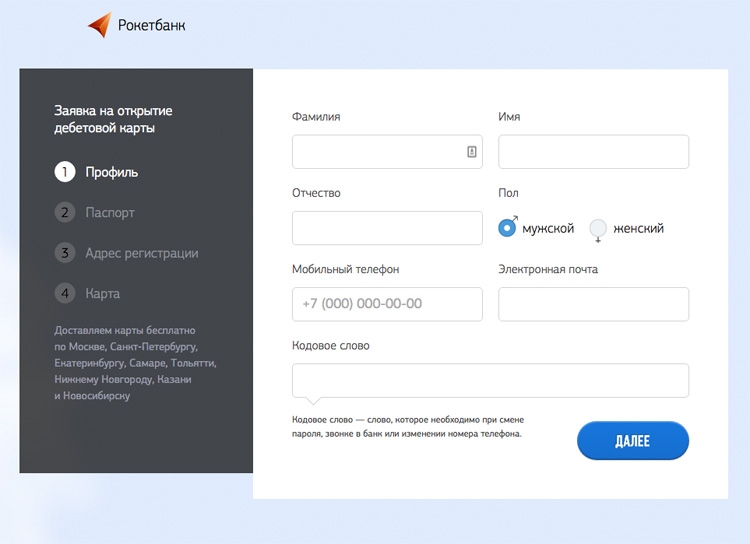This screenshot has height=544, width=750.
Task: Click the Рокетбанк brand name link
Action: point(152,25)
